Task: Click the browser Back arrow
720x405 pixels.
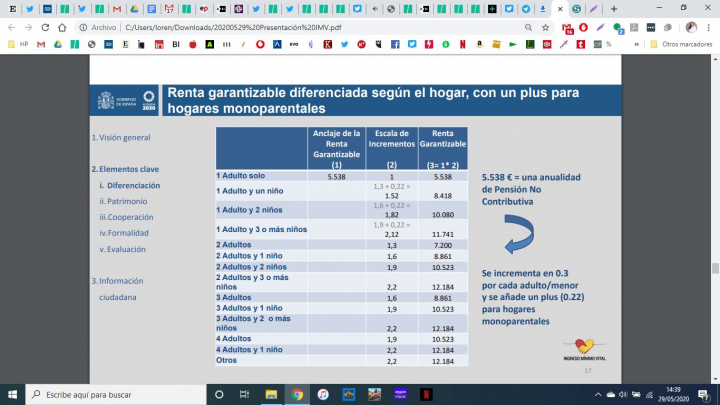Action: coord(11,28)
